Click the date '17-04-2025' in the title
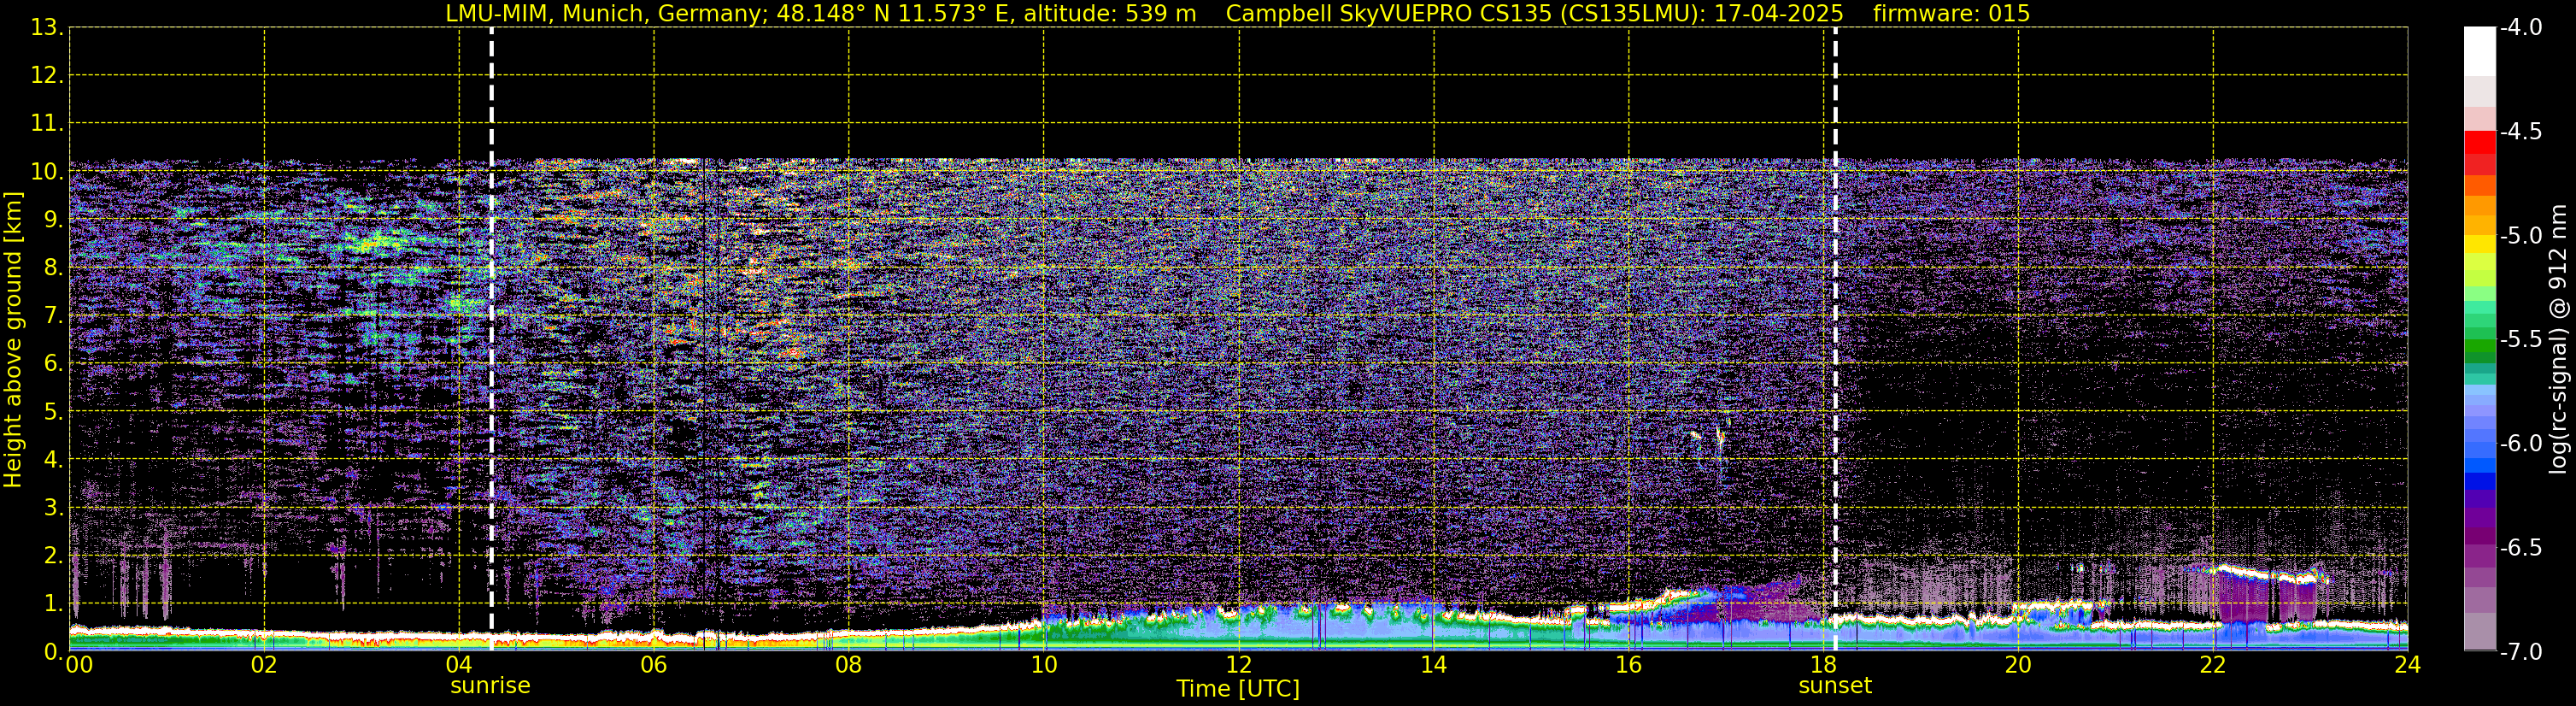This screenshot has width=2576, height=706. click(x=1779, y=13)
